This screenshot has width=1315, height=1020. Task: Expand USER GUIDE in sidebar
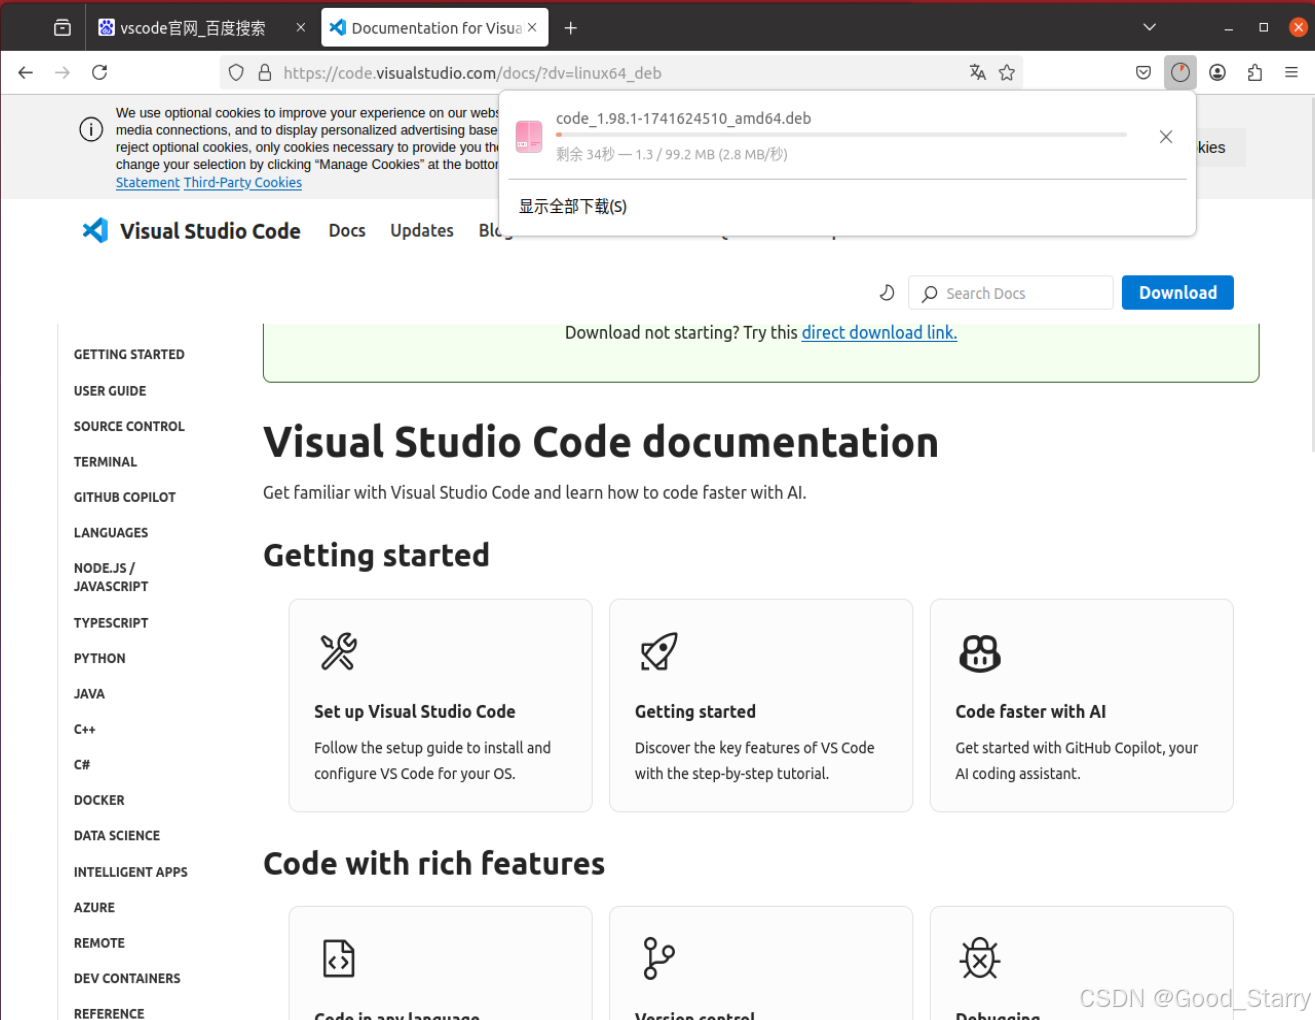(x=110, y=390)
